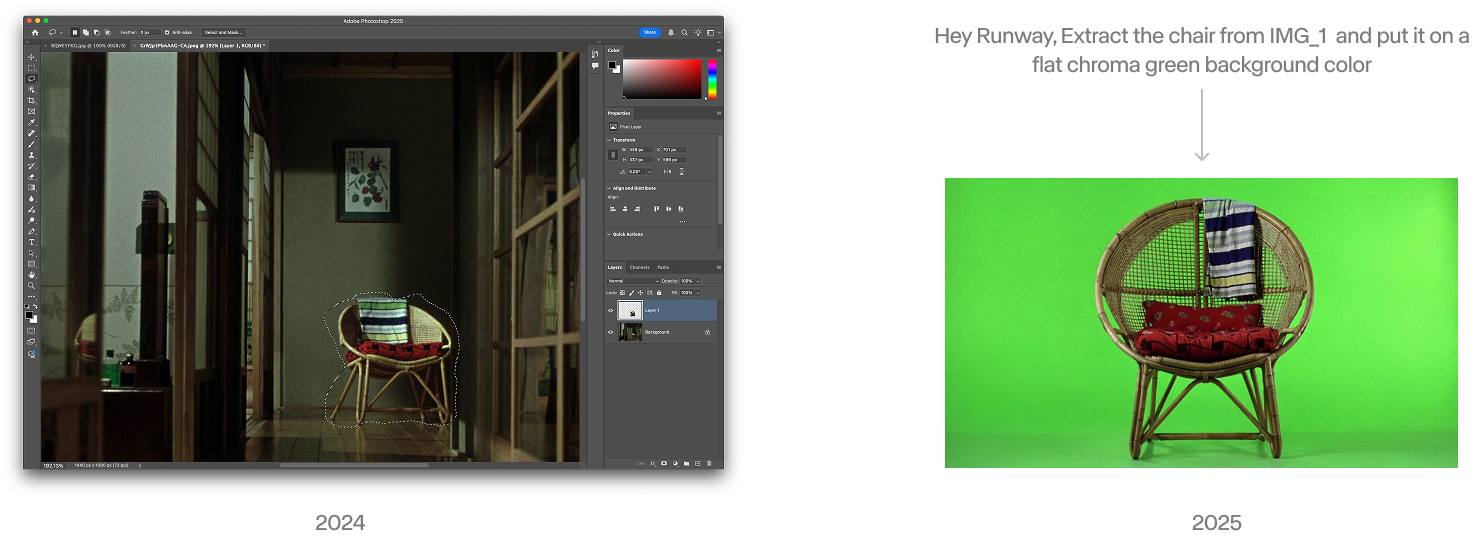Select the Properties panel tab

(x=619, y=113)
